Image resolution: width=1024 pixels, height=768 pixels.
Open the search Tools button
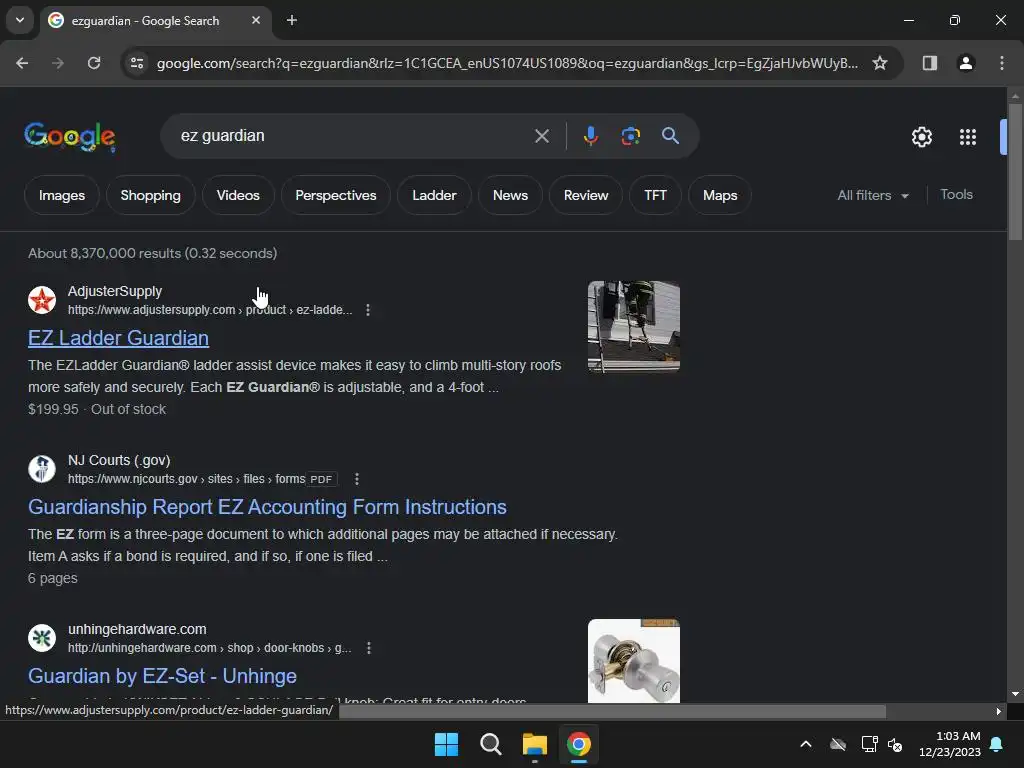pos(956,195)
